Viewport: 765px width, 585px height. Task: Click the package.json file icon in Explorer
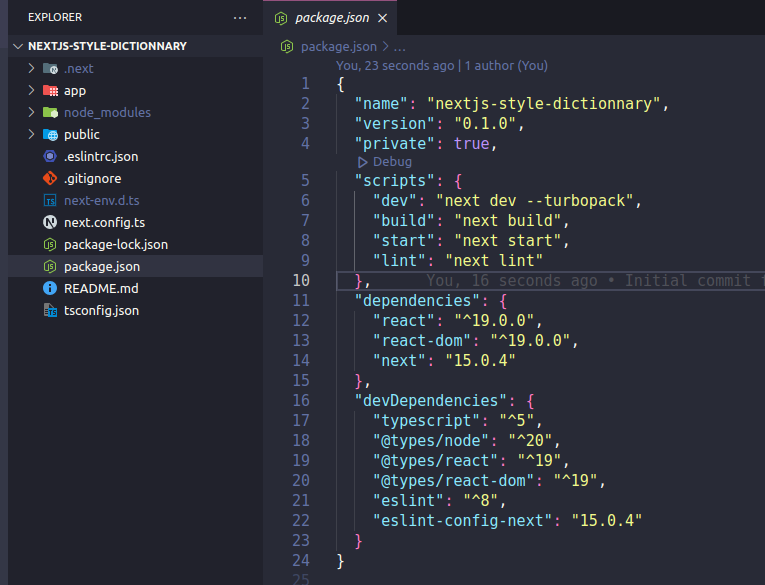(x=50, y=266)
